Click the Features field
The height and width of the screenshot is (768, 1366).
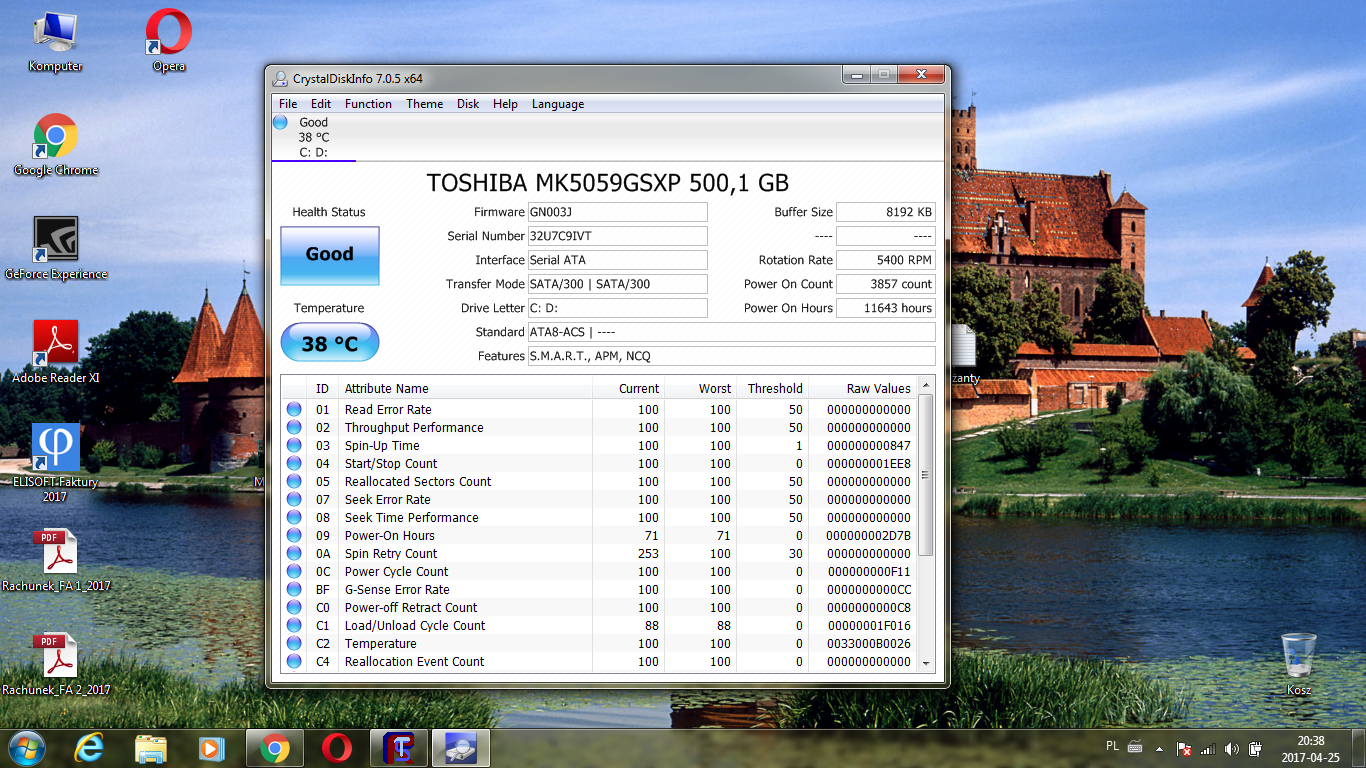pos(731,356)
